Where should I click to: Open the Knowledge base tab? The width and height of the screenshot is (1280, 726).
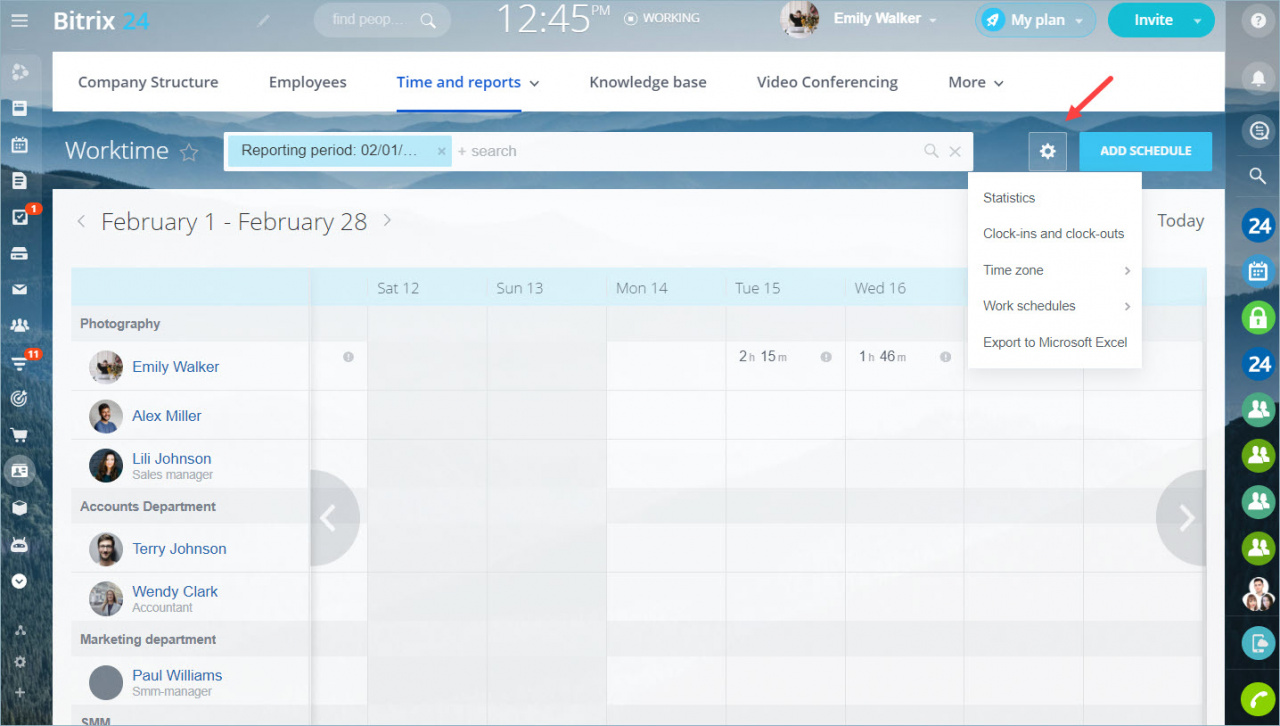point(648,82)
